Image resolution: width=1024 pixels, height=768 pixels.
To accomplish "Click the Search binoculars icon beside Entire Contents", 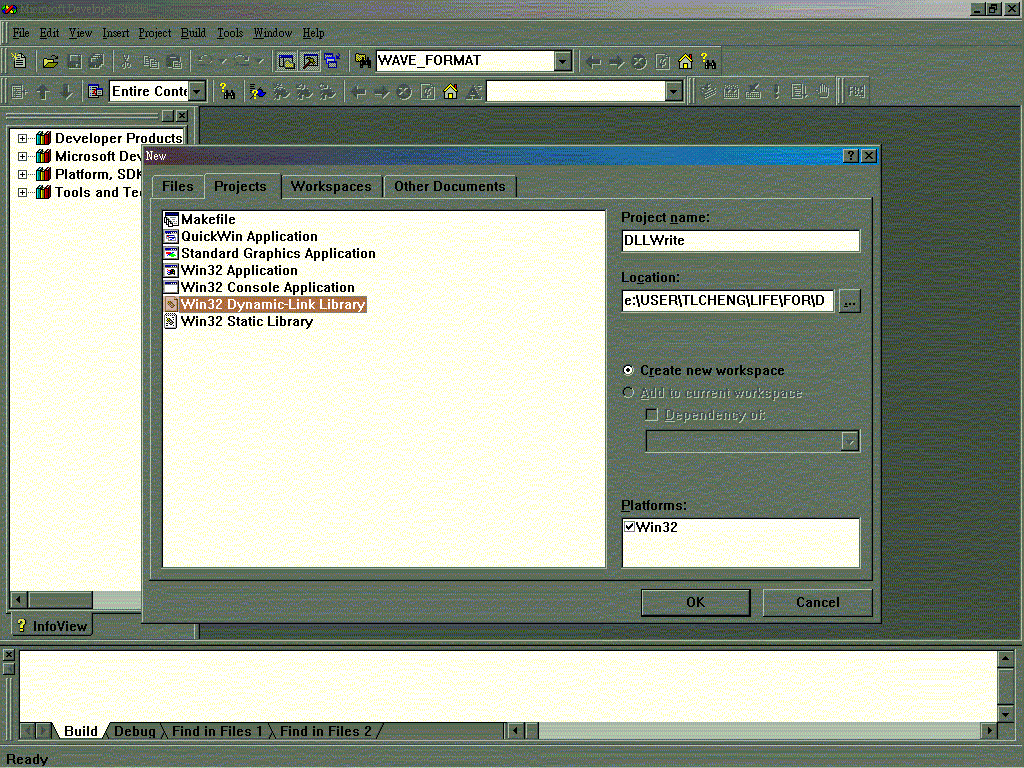I will (x=227, y=91).
